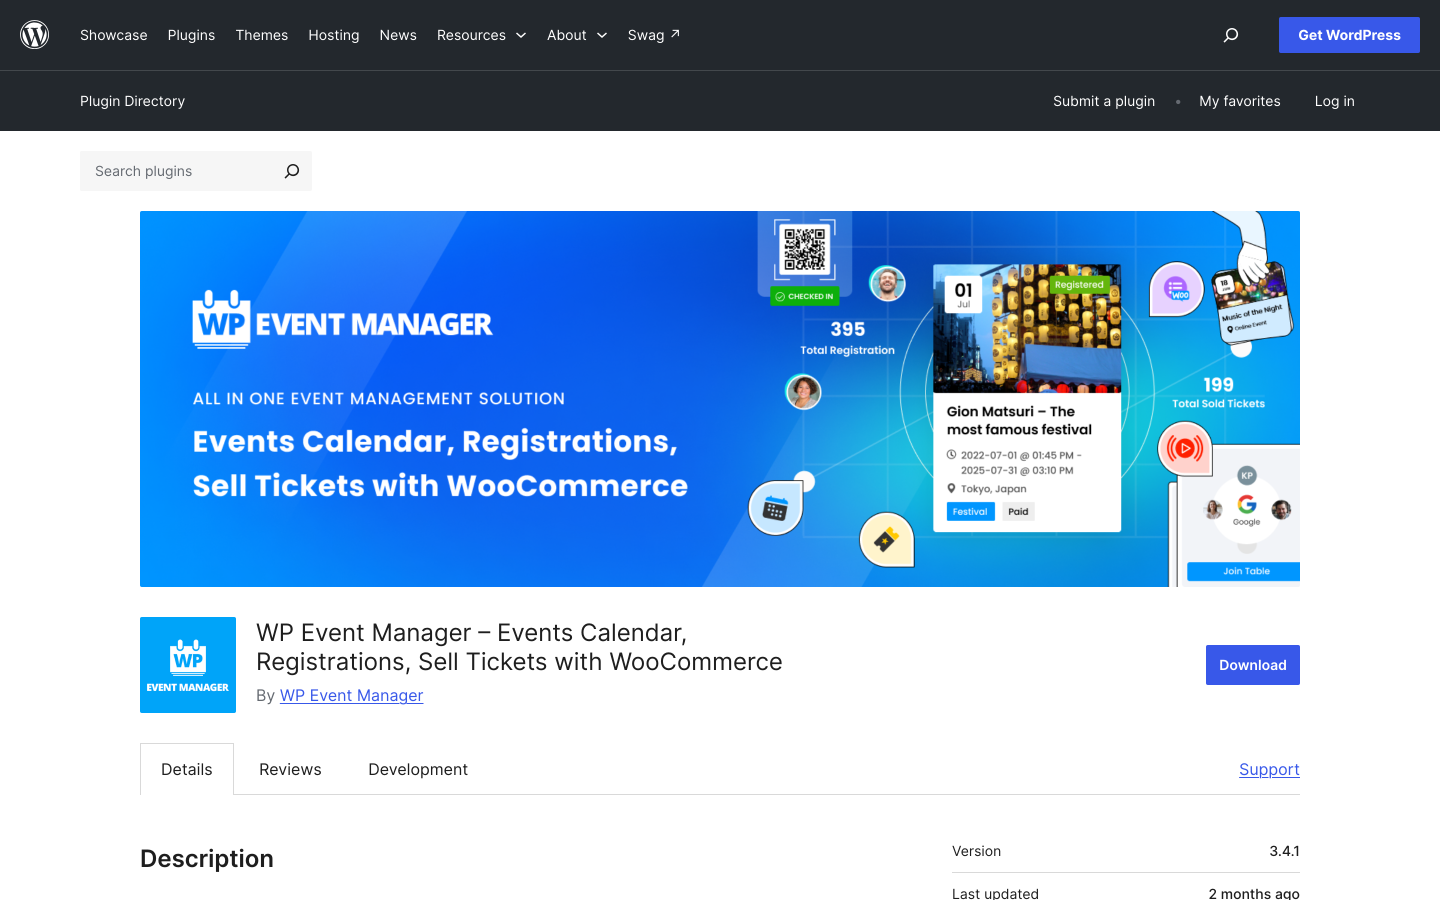This screenshot has width=1440, height=900.
Task: Click the Log in link
Action: point(1335,101)
